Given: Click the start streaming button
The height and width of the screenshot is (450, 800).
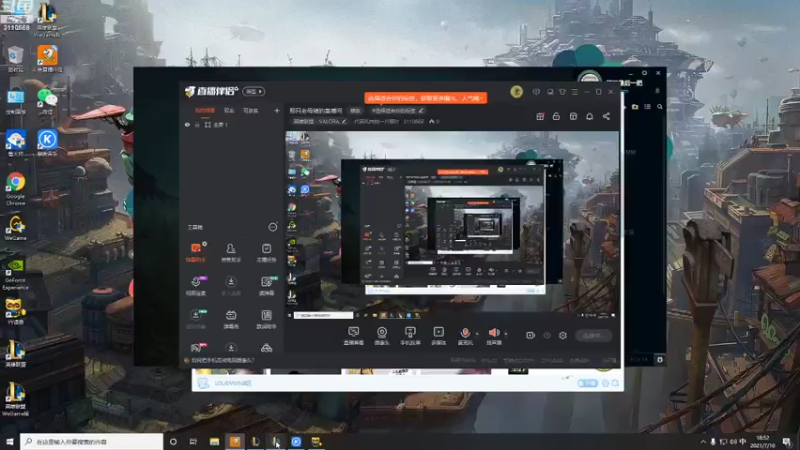Looking at the screenshot, I should [593, 335].
